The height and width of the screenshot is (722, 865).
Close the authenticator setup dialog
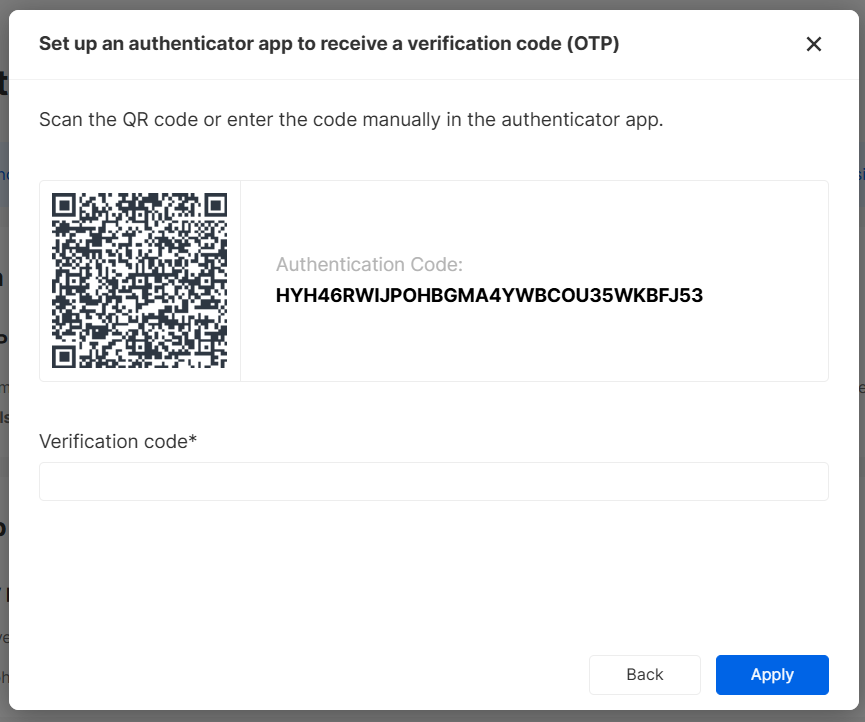(813, 44)
